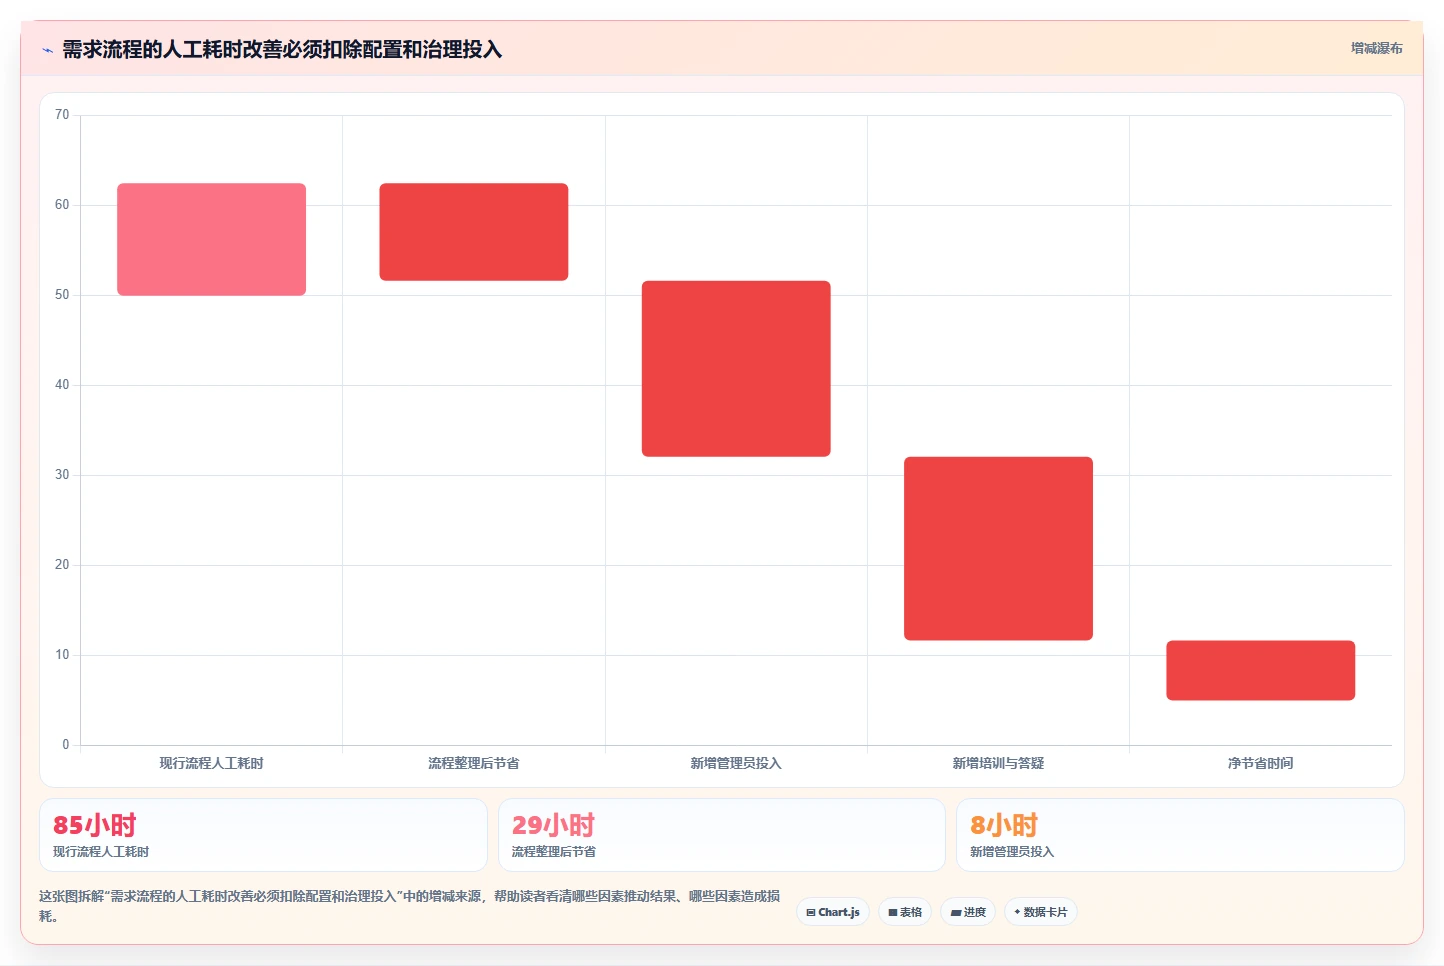The image size is (1444, 966).
Task: Click the axis label 新增管理员投入
Action: pos(736,763)
